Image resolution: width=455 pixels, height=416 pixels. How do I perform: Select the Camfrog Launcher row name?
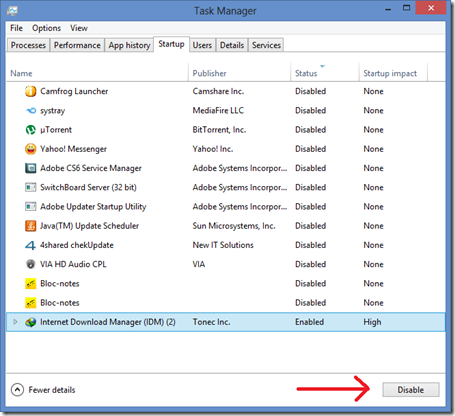click(x=74, y=91)
